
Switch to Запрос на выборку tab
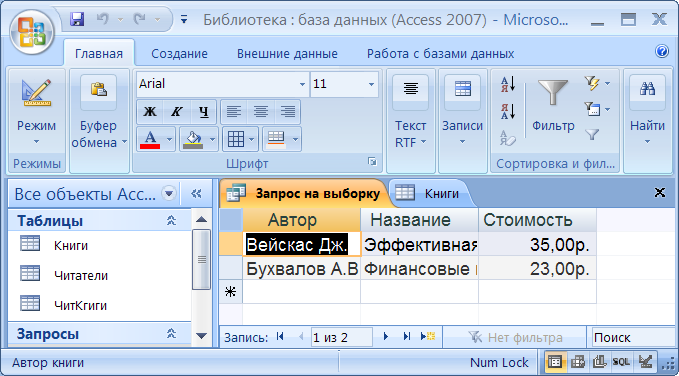[303, 193]
